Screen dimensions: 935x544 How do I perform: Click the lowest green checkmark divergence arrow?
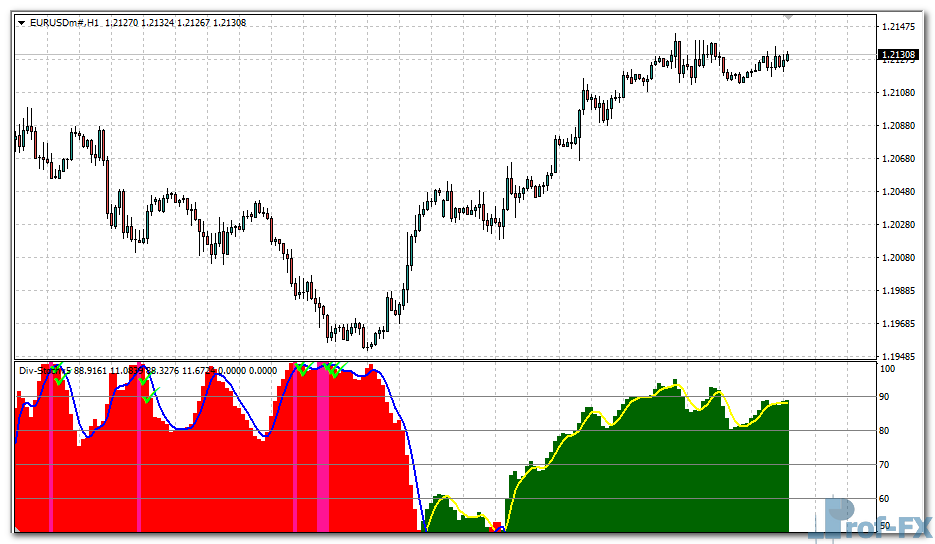(x=147, y=399)
